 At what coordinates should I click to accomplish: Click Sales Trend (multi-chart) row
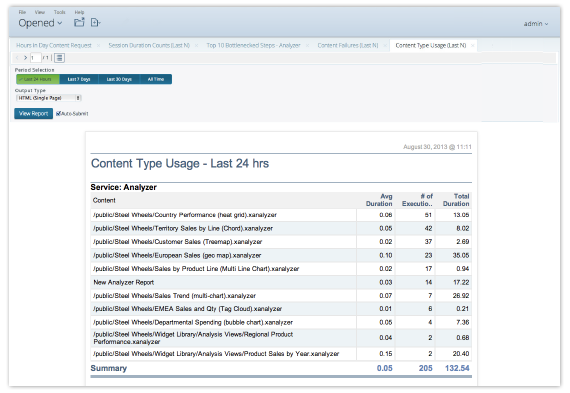[x=281, y=296]
